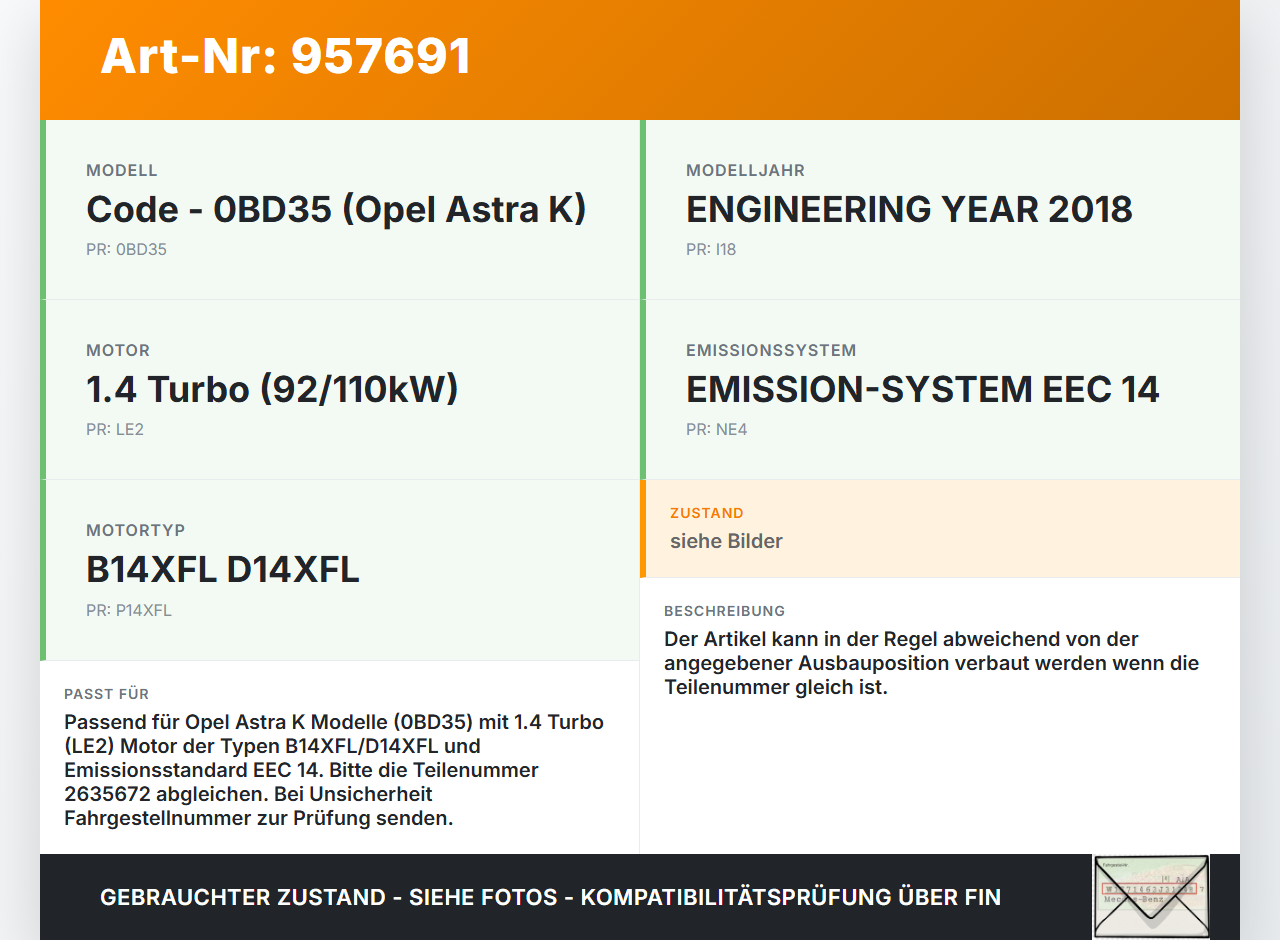
Task: Click the envelope VIN icon
Action: coord(1150,896)
